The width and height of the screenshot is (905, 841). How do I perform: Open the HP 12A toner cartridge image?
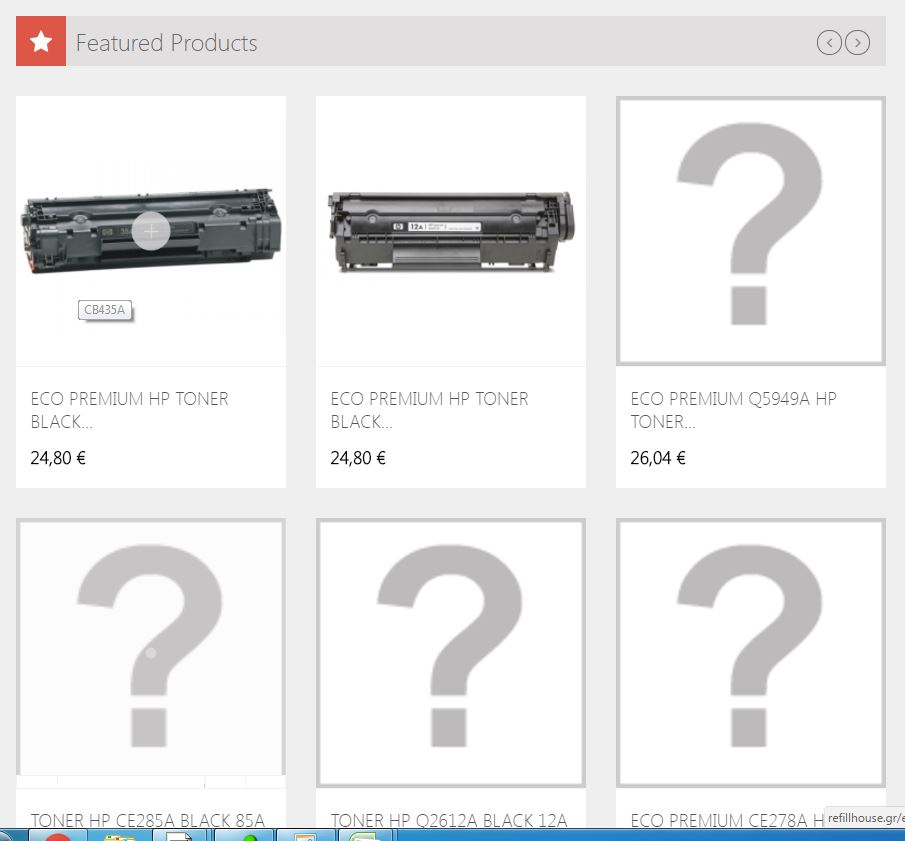(x=451, y=231)
